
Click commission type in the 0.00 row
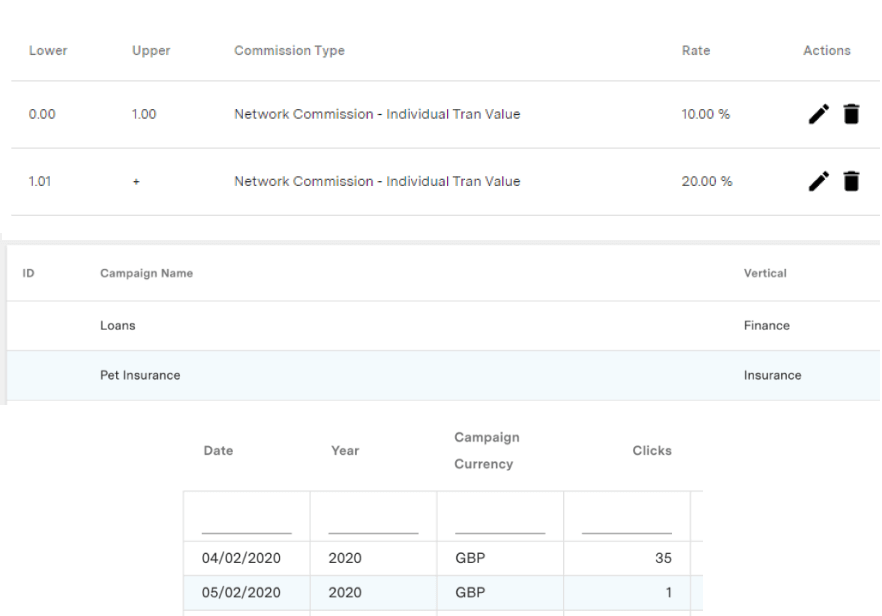coord(377,114)
